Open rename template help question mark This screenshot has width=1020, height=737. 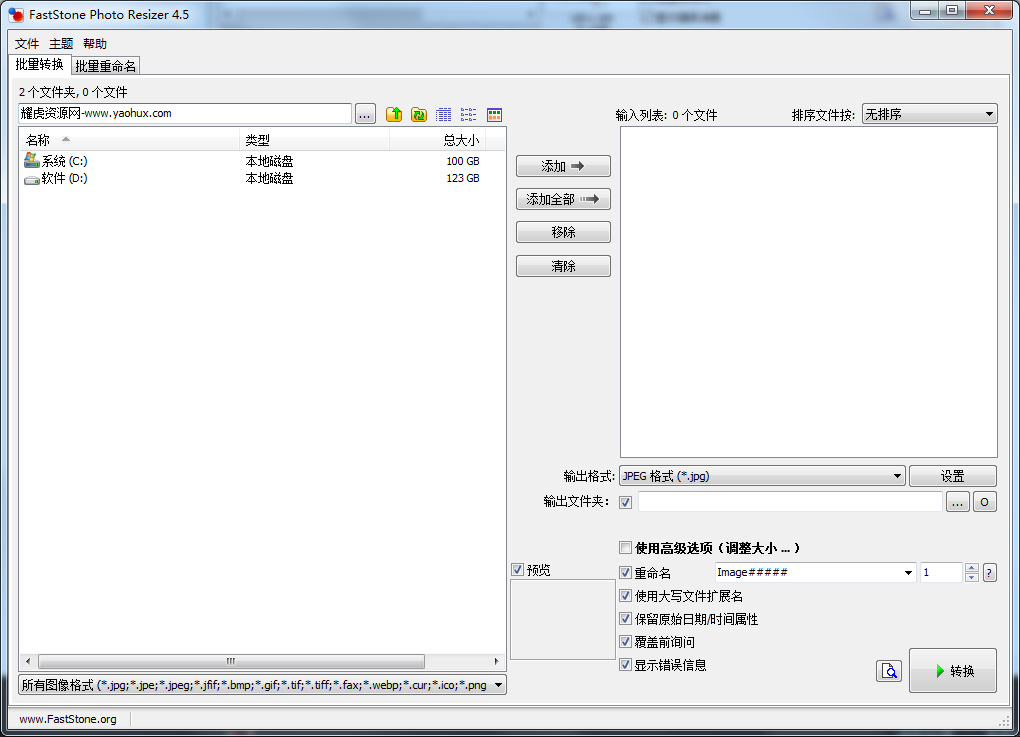coord(990,573)
